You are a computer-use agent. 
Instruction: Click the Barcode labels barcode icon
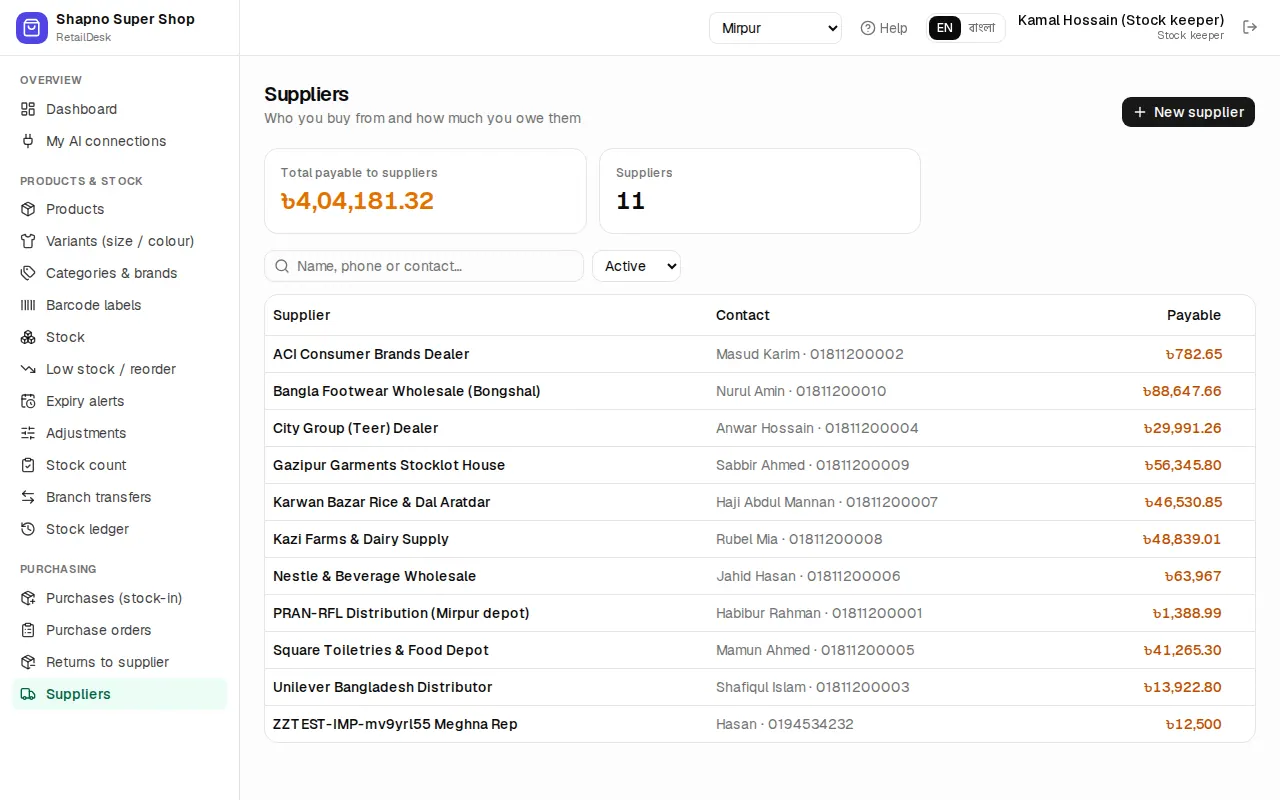(x=28, y=305)
